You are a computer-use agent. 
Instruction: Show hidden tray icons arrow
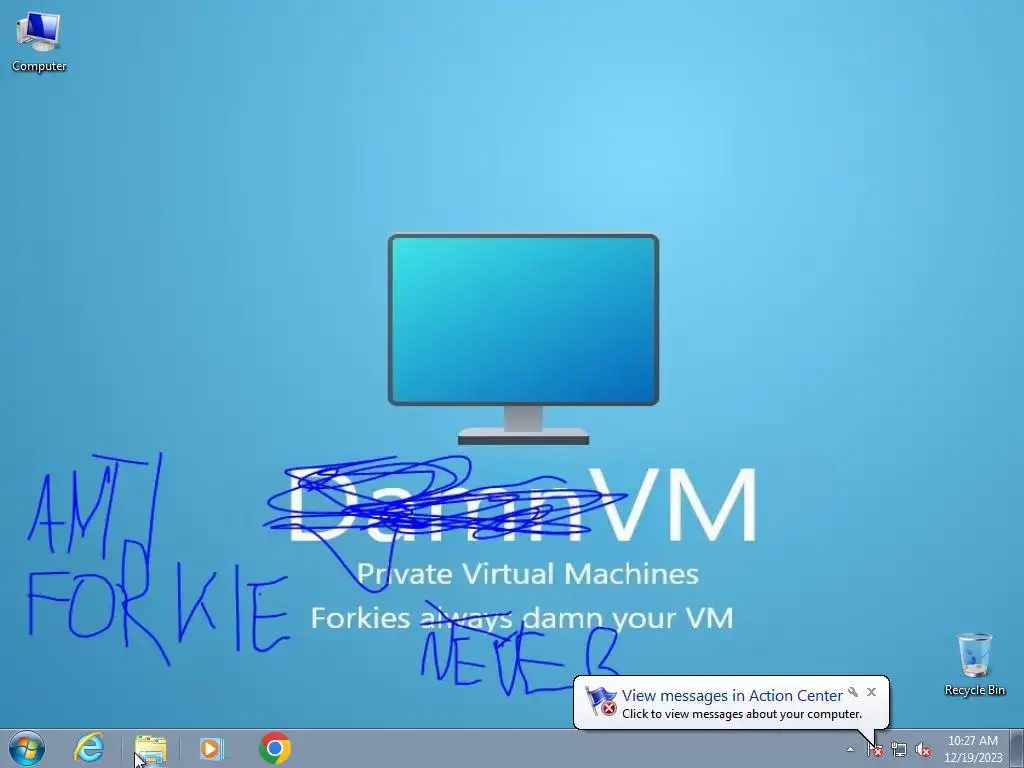click(850, 749)
